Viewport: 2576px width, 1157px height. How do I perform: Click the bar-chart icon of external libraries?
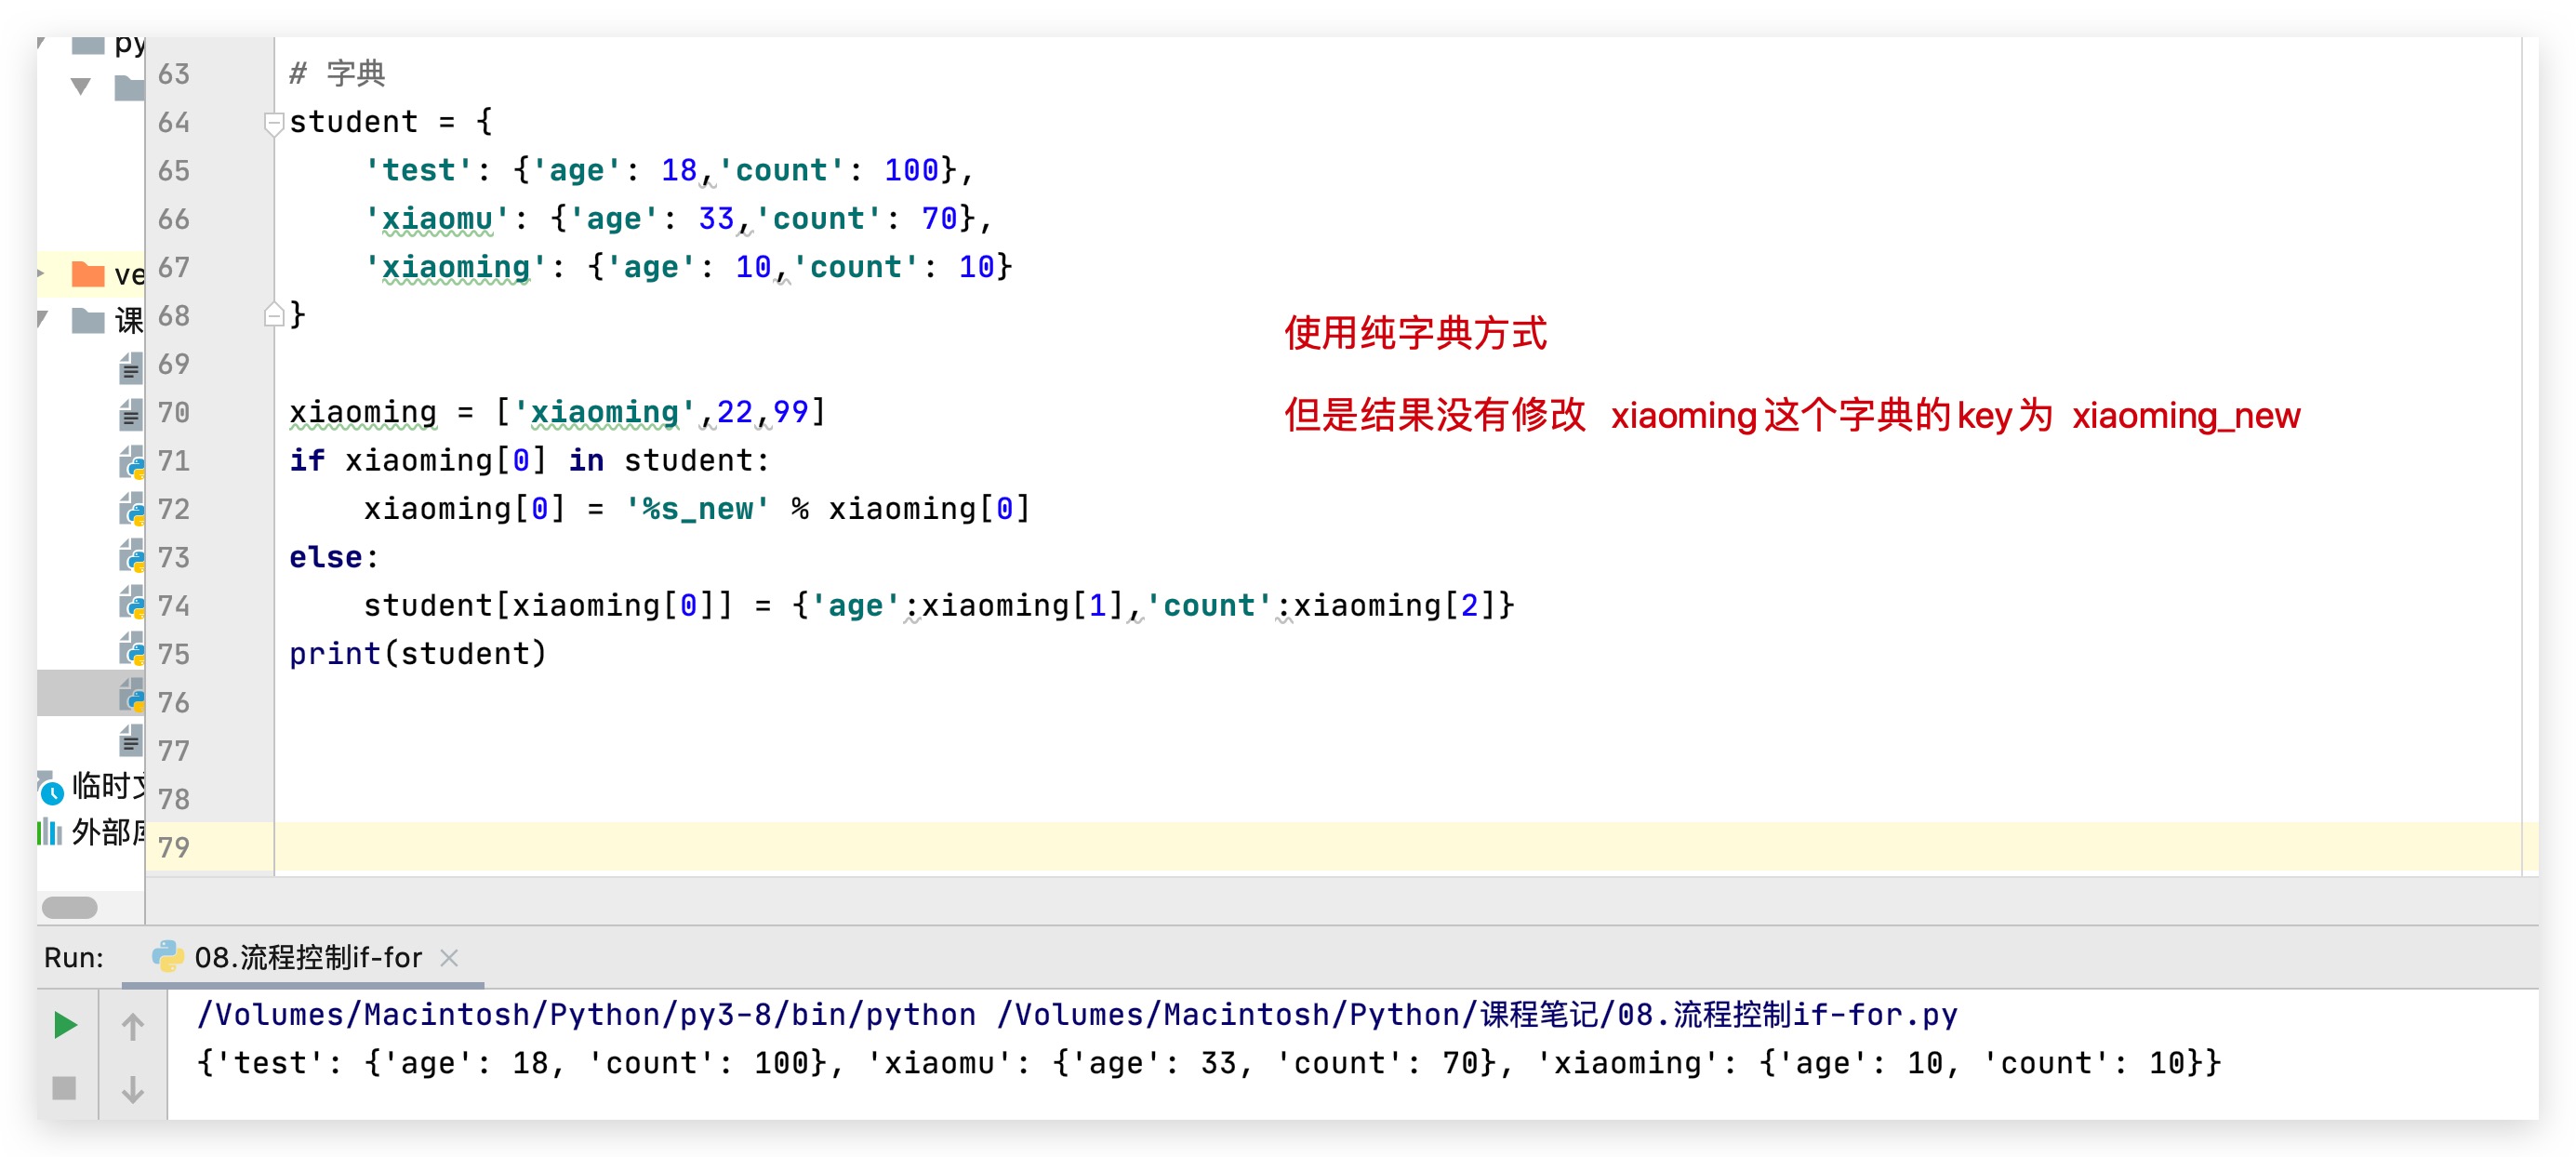(x=49, y=831)
